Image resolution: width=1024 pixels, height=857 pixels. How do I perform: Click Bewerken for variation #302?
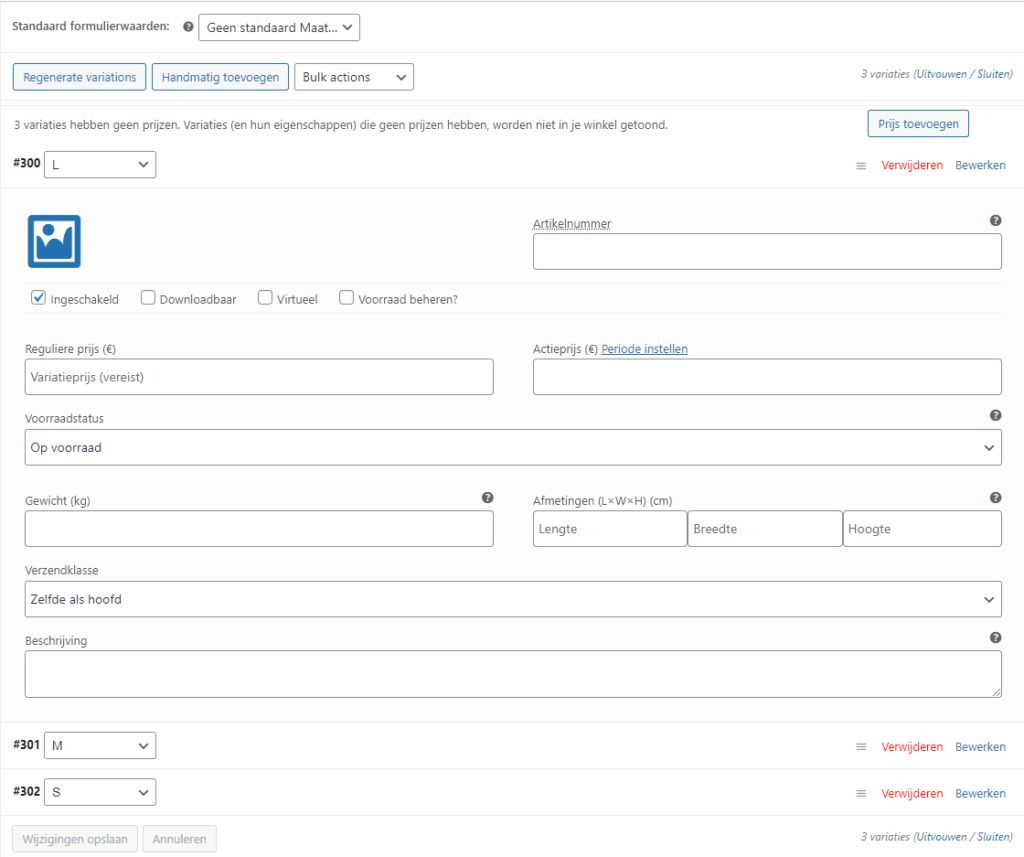[980, 794]
